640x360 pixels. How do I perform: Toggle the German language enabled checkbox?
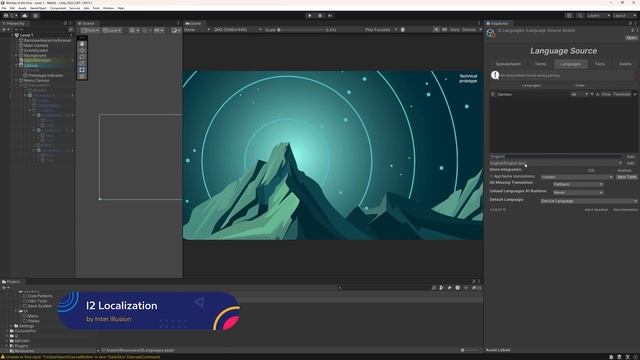point(635,94)
